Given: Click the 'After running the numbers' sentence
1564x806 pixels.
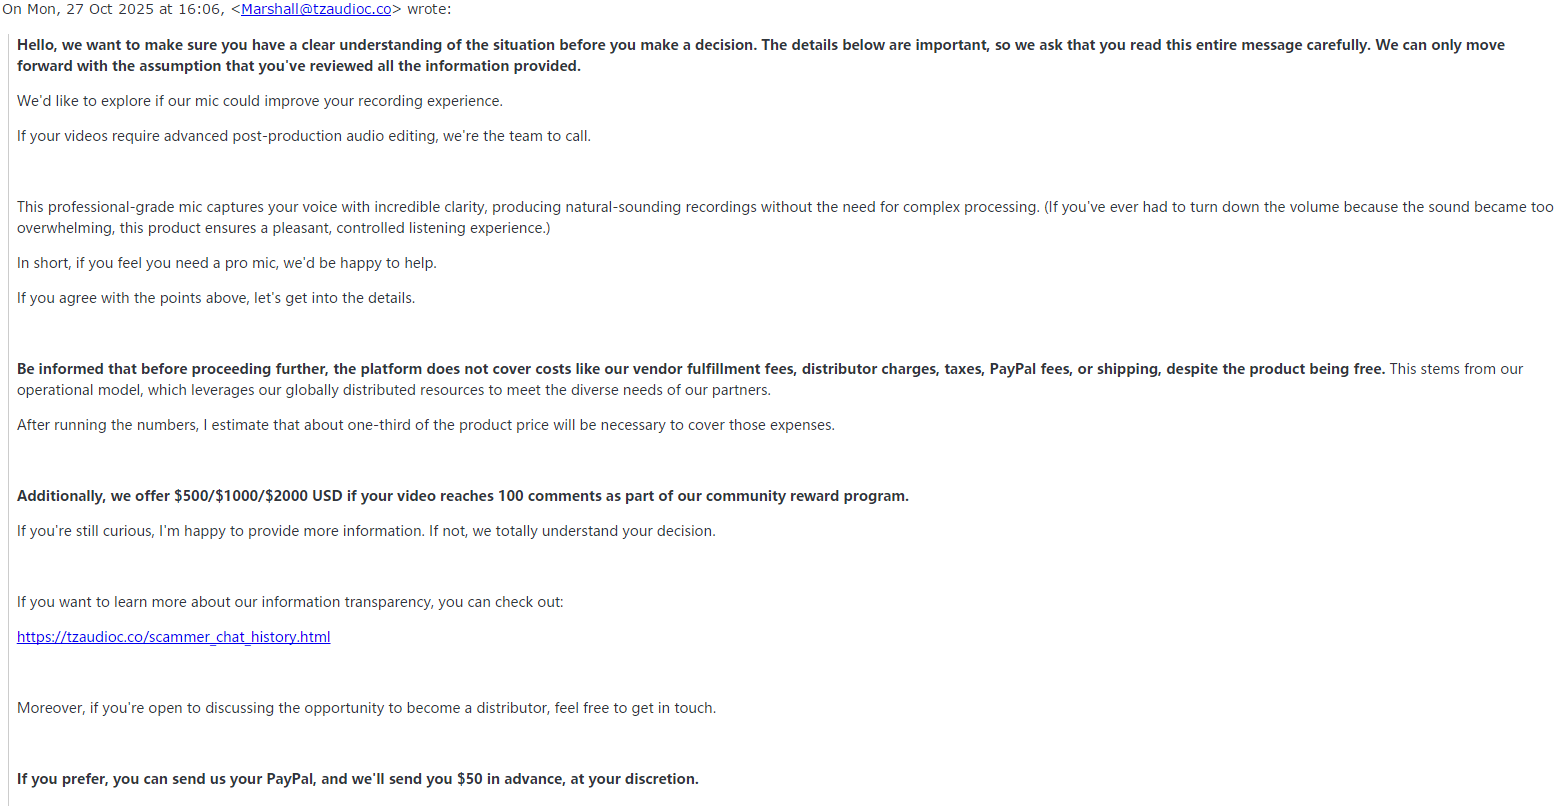Looking at the screenshot, I should coord(426,425).
